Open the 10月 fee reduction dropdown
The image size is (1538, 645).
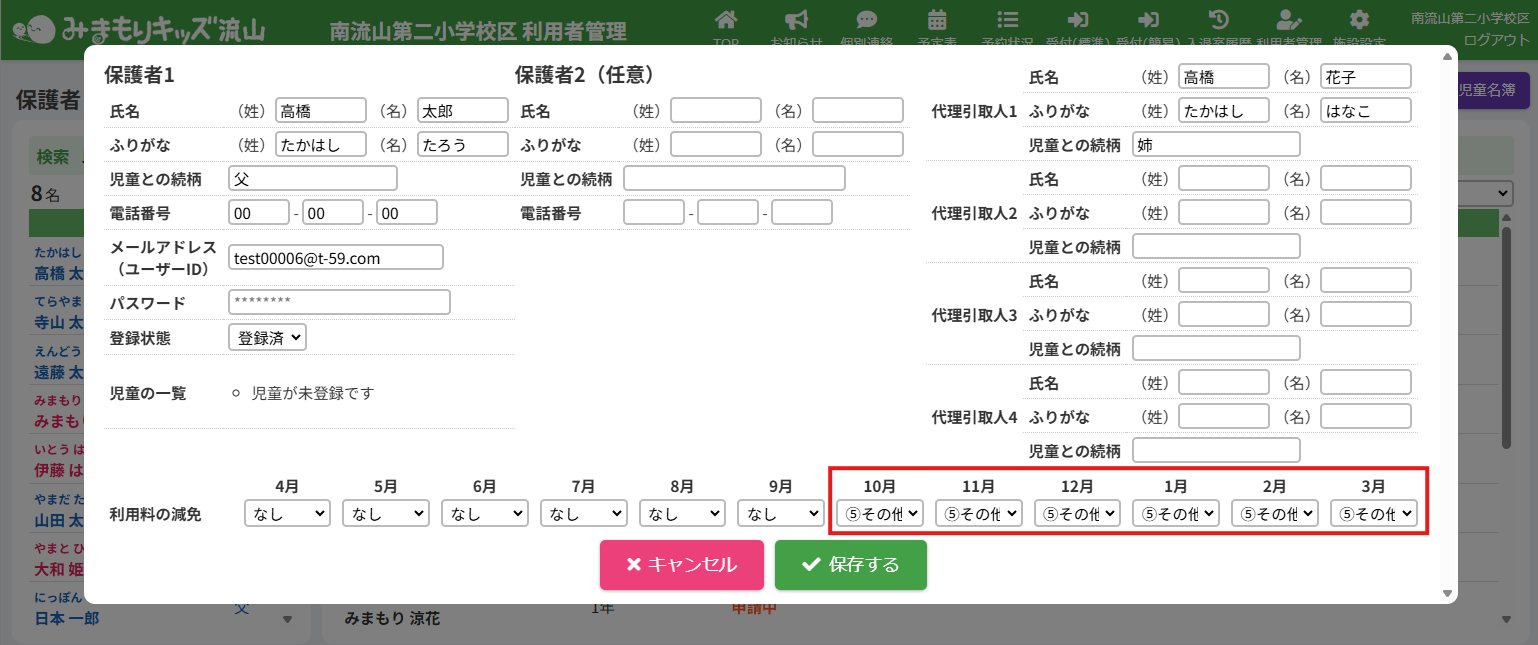tap(879, 514)
